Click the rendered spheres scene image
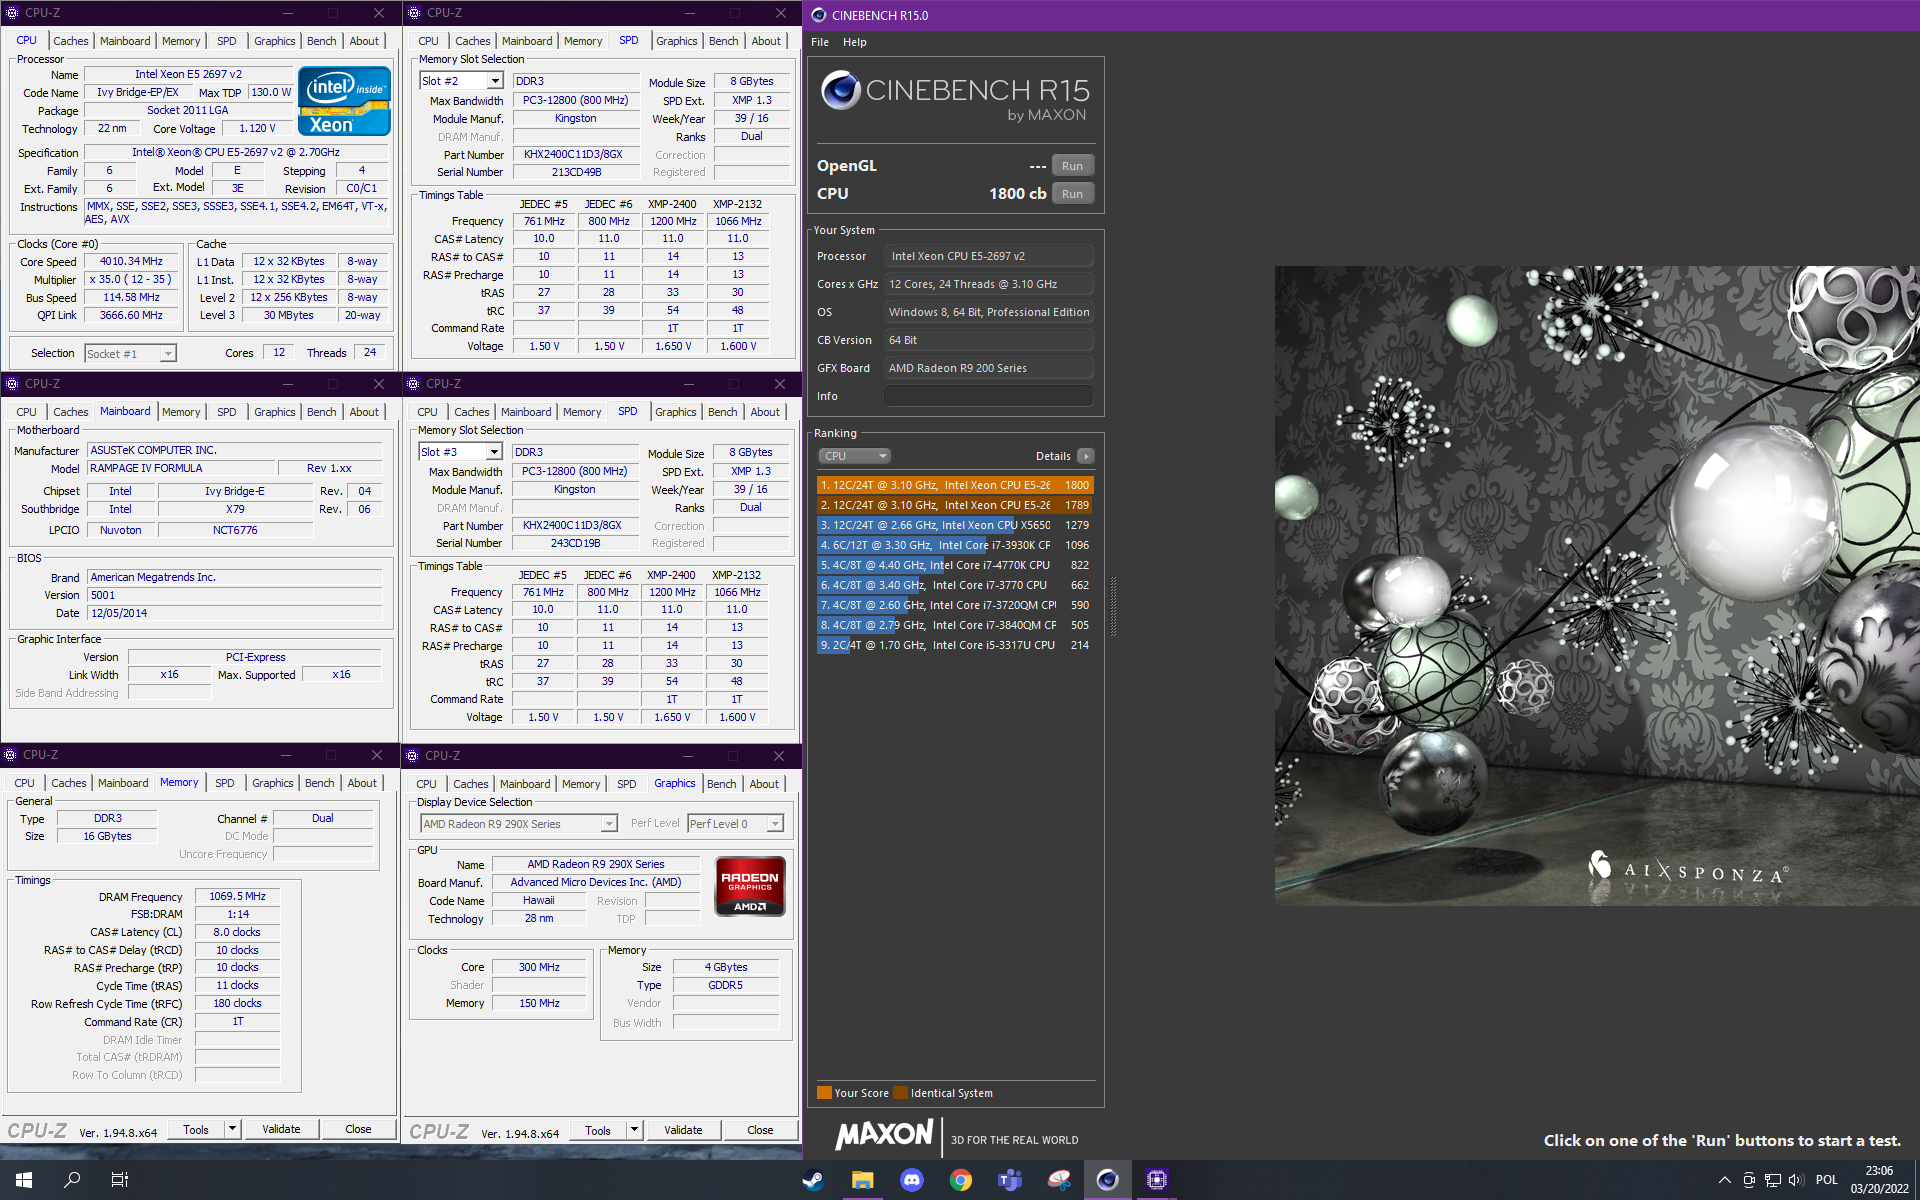The image size is (1920, 1200). point(1597,586)
